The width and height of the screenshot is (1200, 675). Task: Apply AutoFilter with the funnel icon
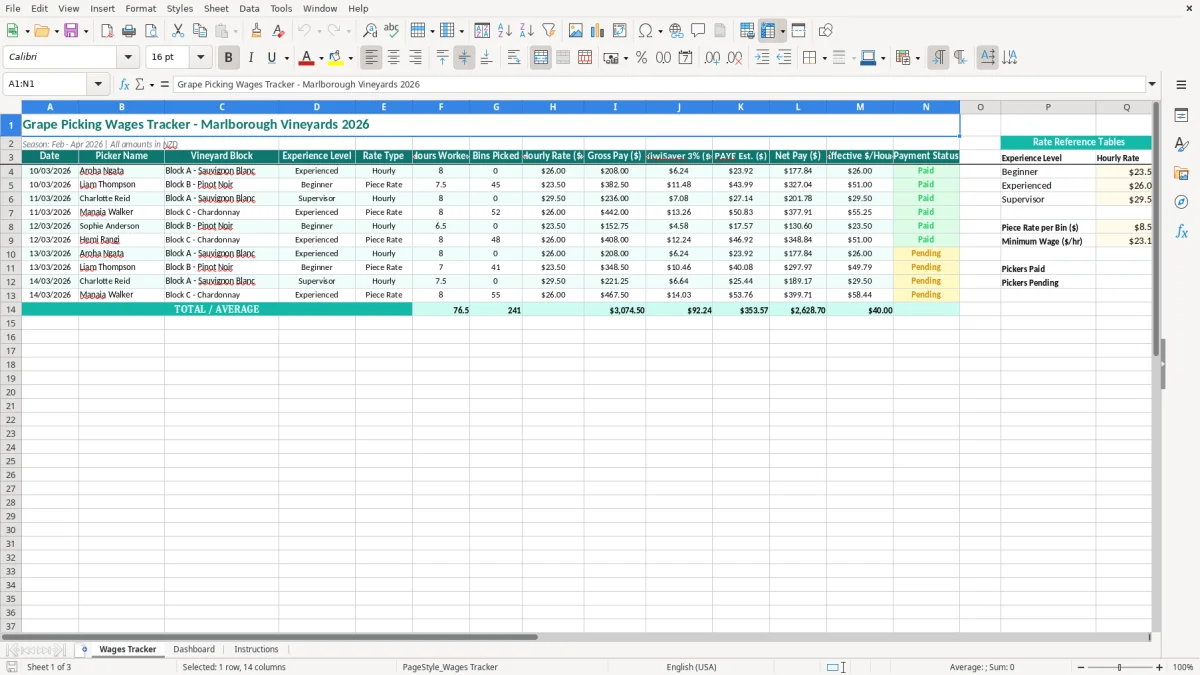pos(548,31)
